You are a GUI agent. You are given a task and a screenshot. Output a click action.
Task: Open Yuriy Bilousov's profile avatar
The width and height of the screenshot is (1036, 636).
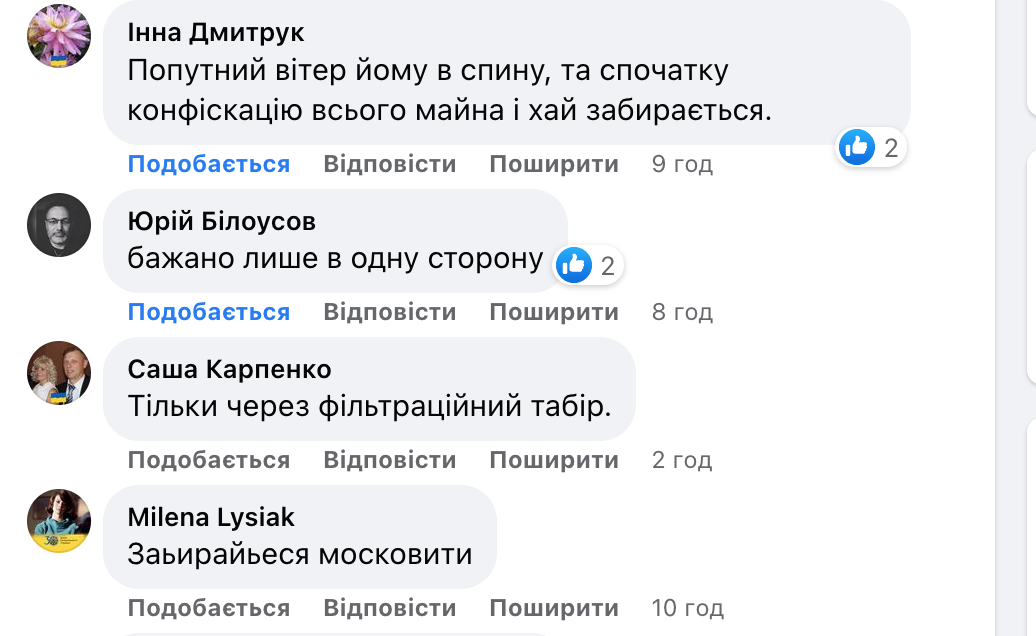[58, 225]
